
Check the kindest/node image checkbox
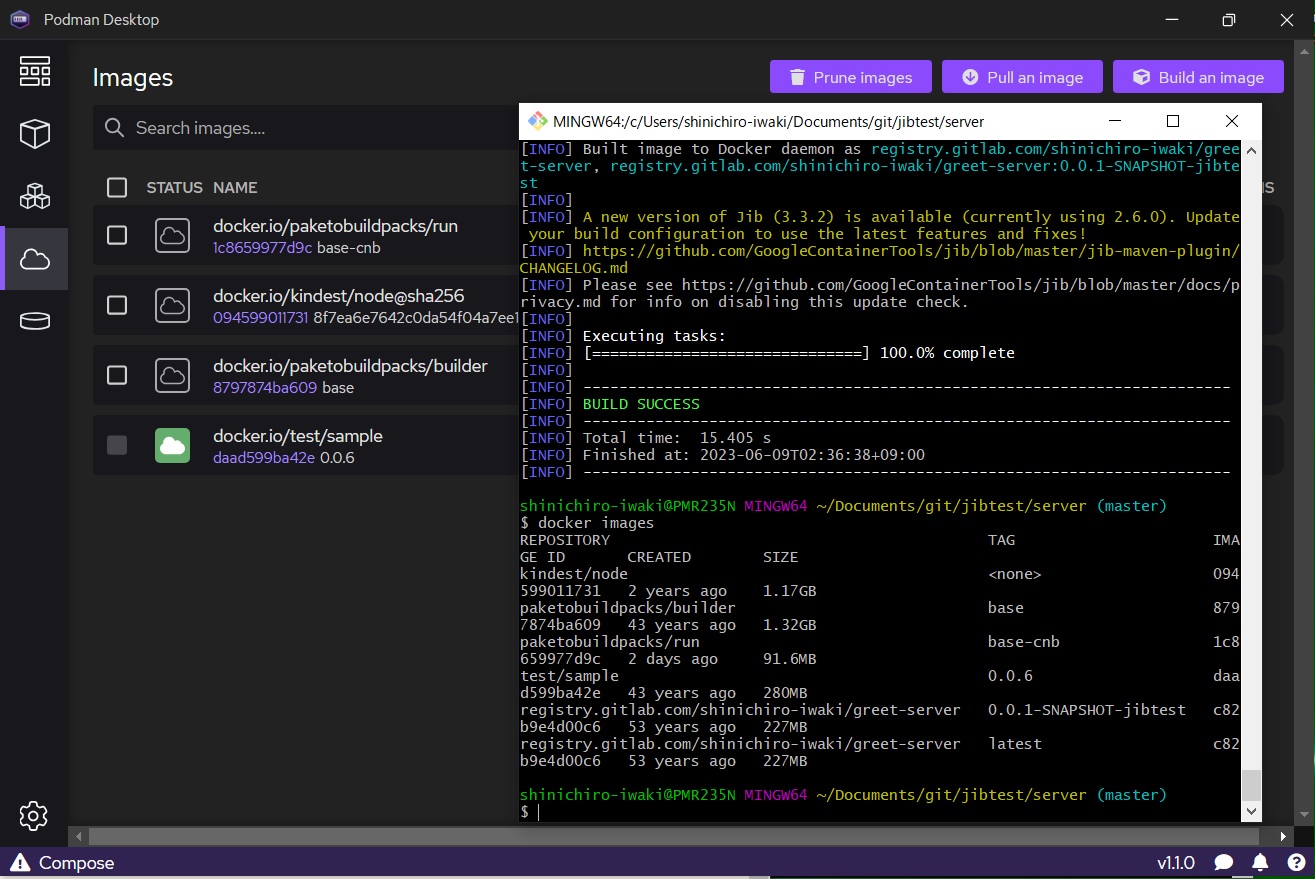point(117,305)
